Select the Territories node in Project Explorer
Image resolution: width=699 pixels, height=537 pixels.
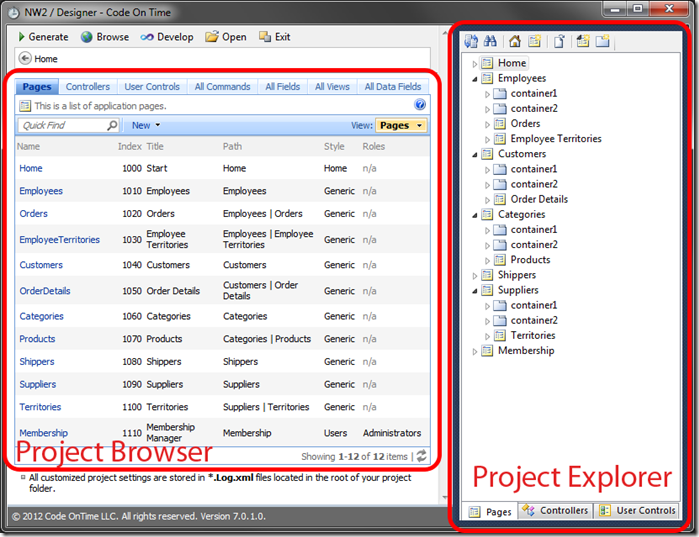(533, 335)
